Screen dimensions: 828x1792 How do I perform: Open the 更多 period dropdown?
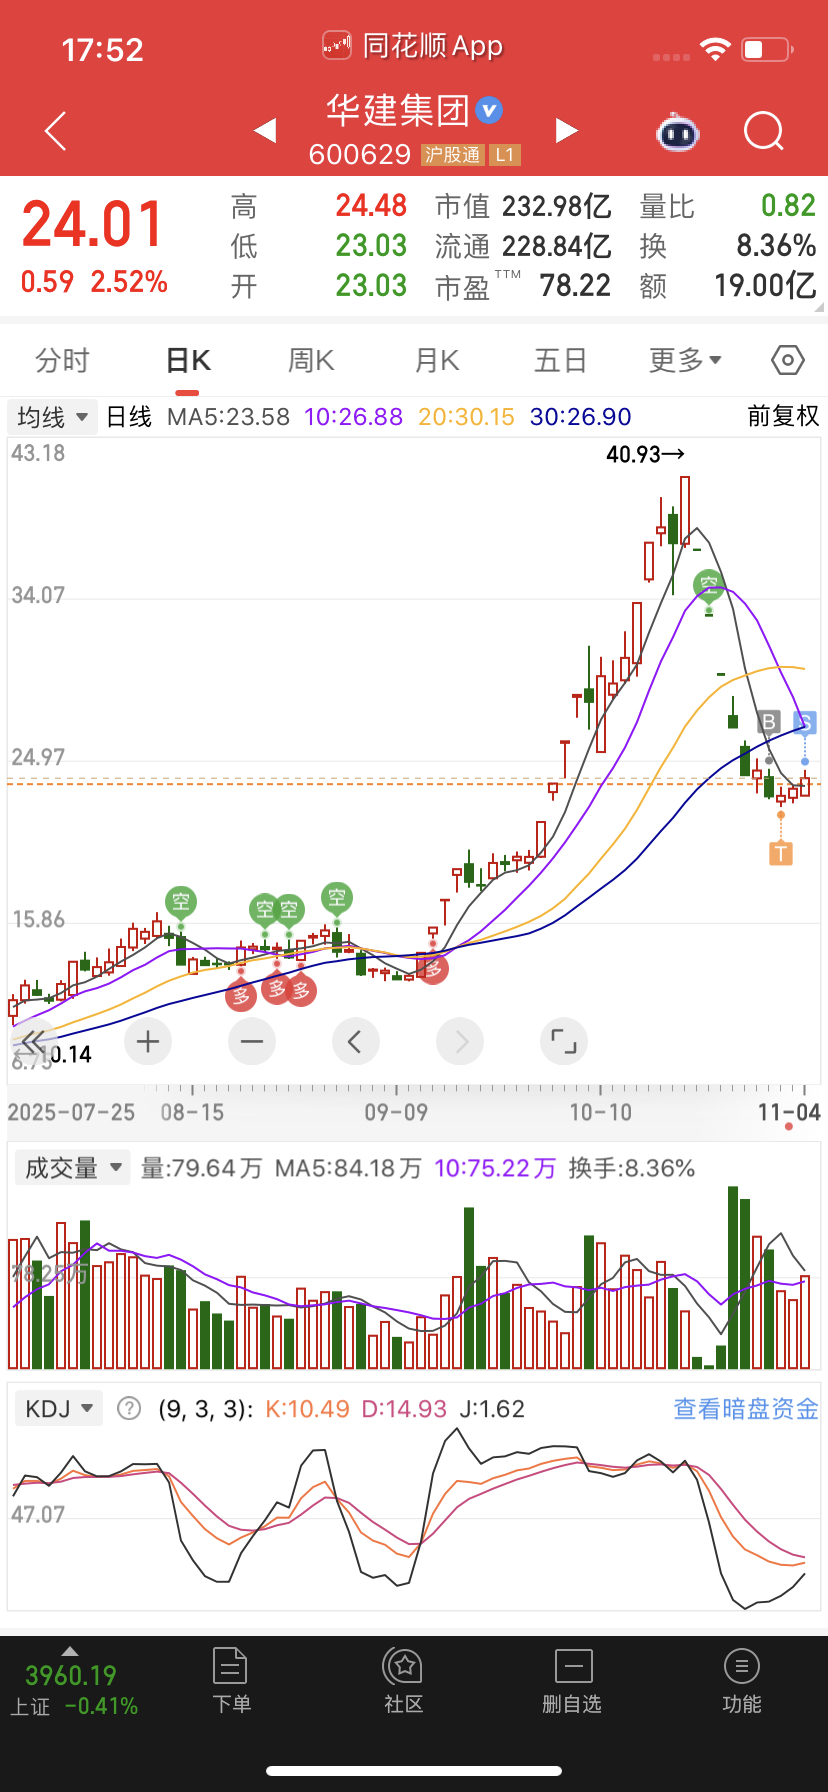(685, 360)
